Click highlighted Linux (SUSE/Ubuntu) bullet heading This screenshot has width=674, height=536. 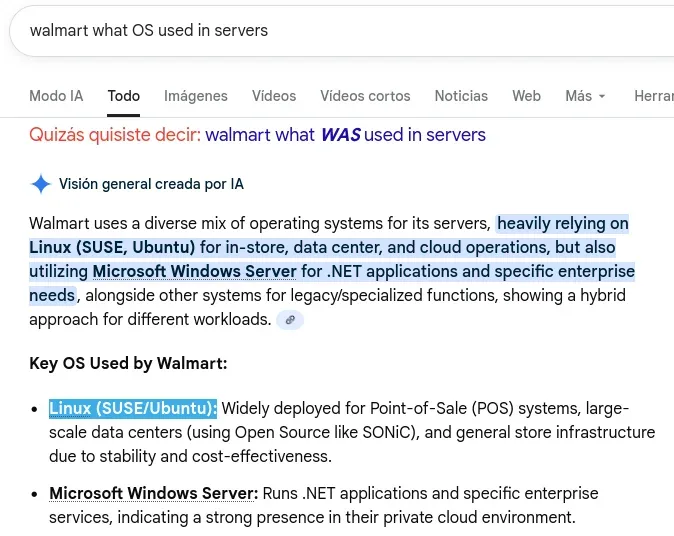point(133,408)
